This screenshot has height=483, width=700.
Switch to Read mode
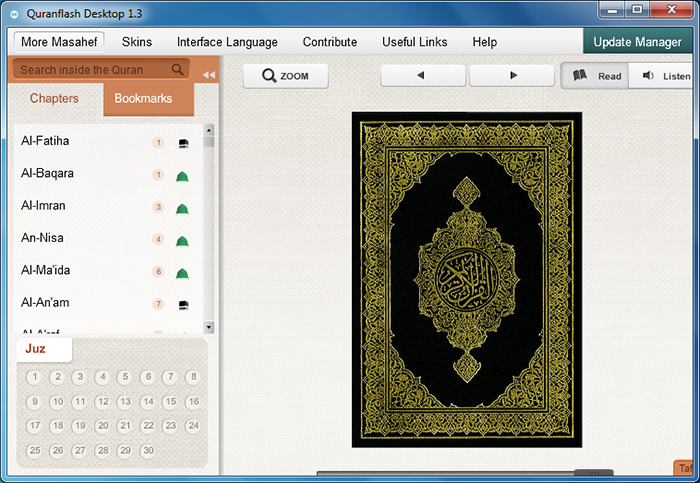point(595,75)
